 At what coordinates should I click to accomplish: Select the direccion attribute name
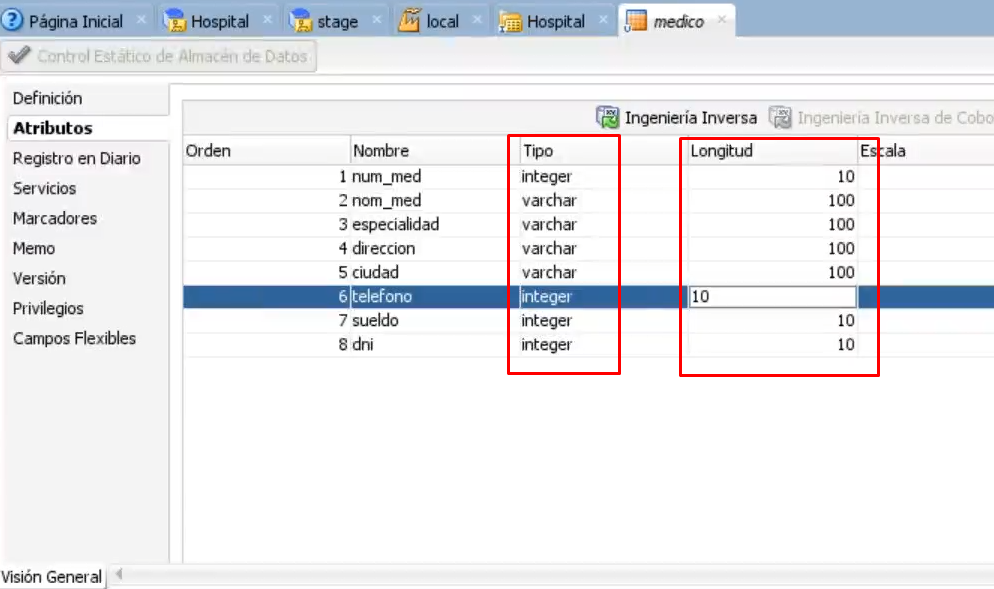[384, 249]
